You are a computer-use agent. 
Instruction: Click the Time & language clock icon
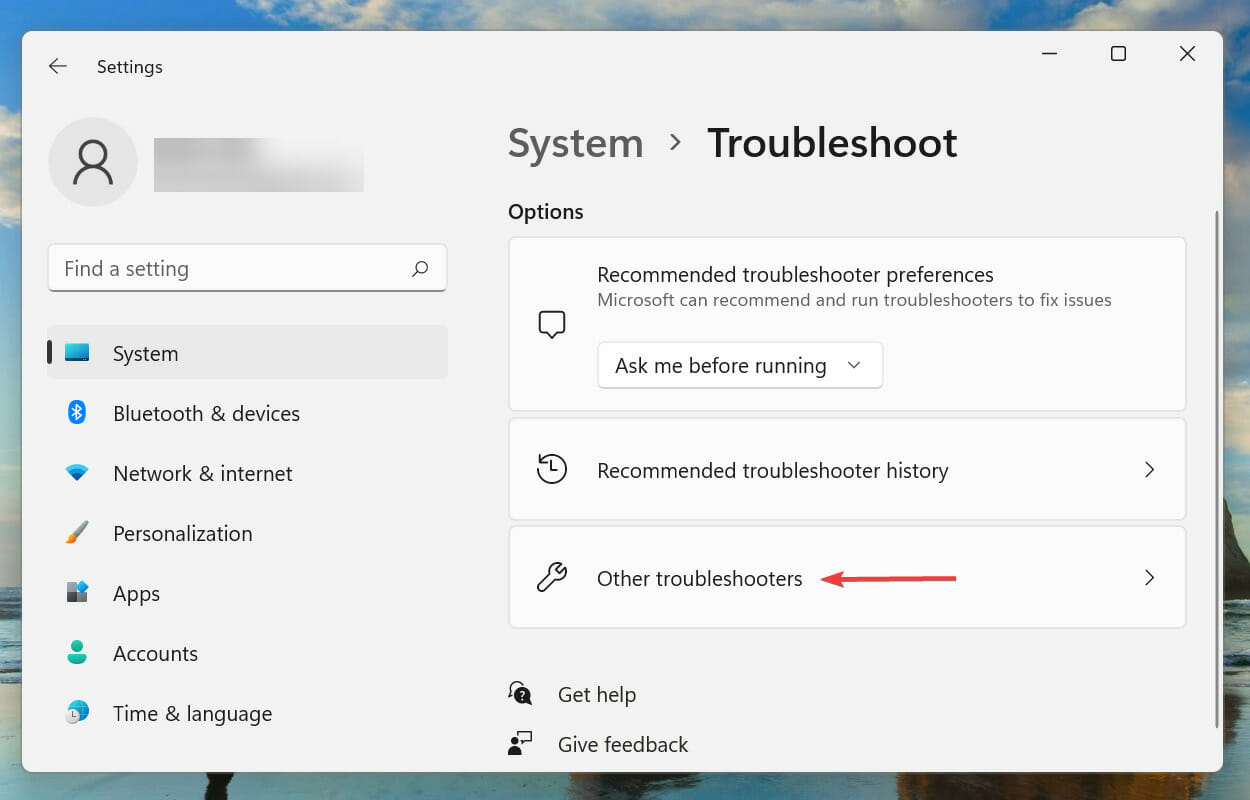tap(76, 713)
